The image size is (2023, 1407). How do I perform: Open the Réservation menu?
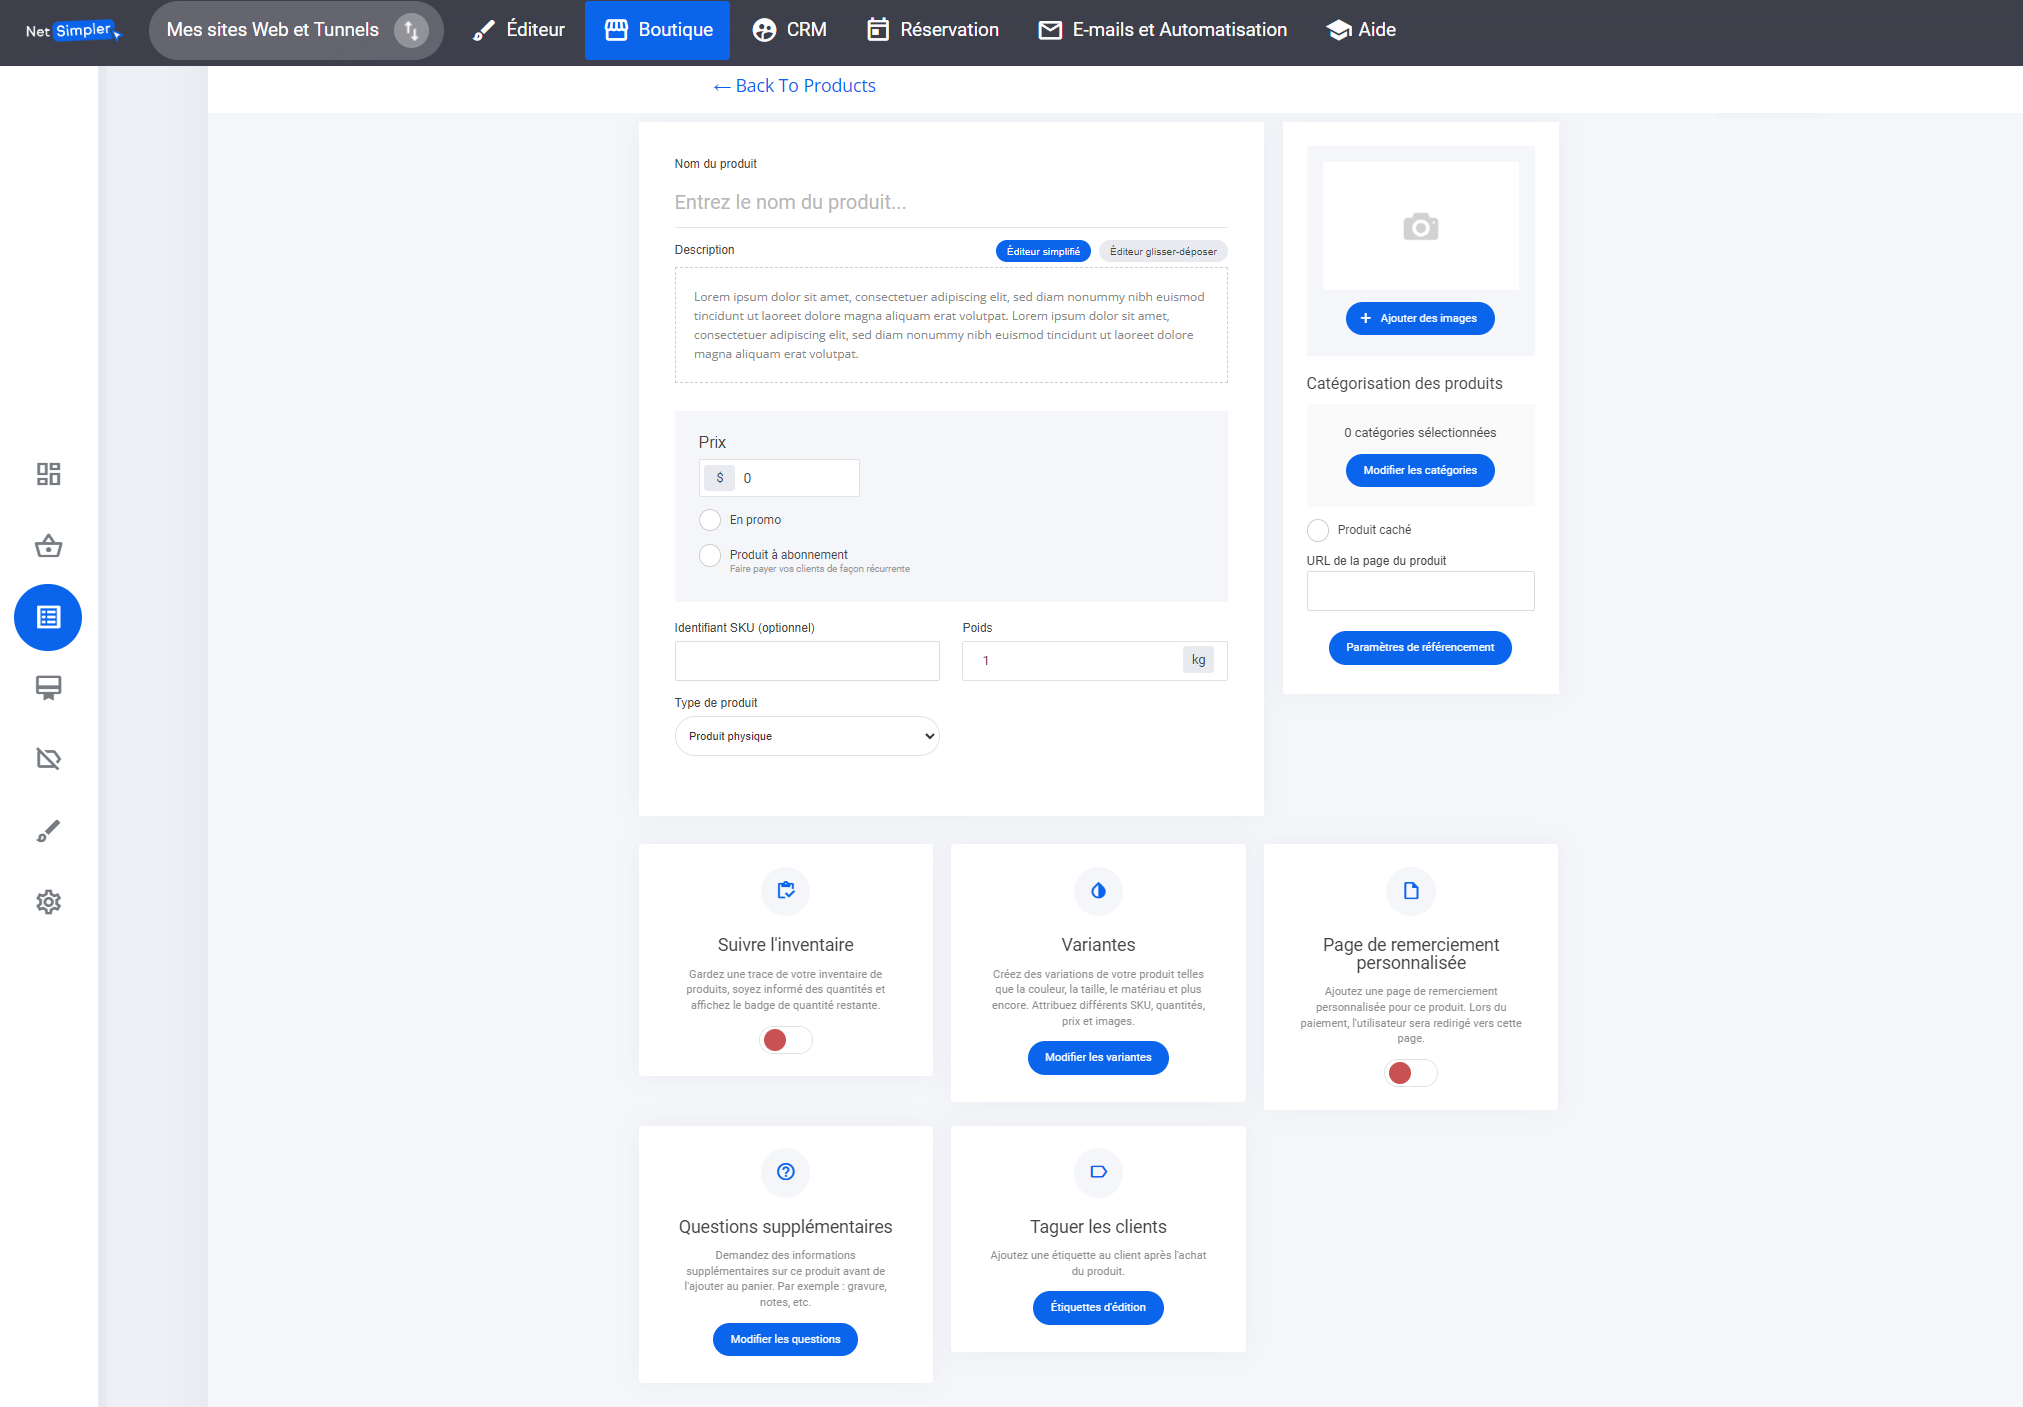click(x=933, y=30)
